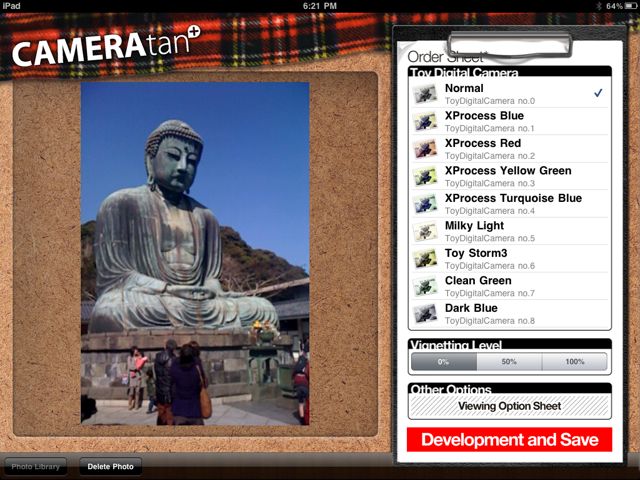Select the XProcess Blue label

point(484,116)
